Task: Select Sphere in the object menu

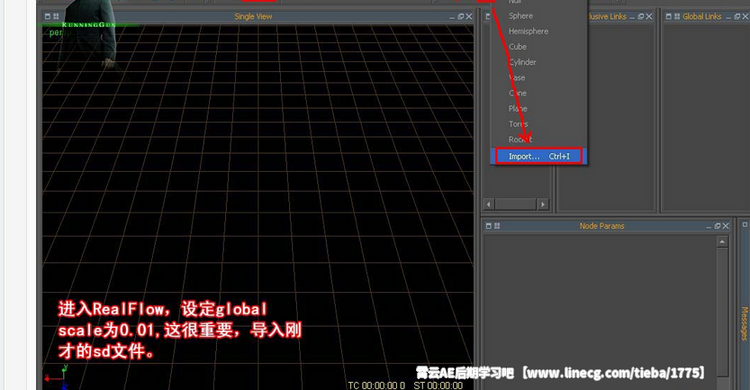Action: tap(520, 16)
